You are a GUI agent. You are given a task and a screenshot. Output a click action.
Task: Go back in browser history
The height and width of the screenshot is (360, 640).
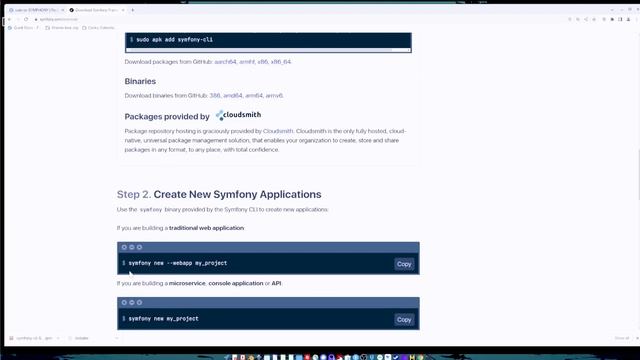tap(9, 19)
